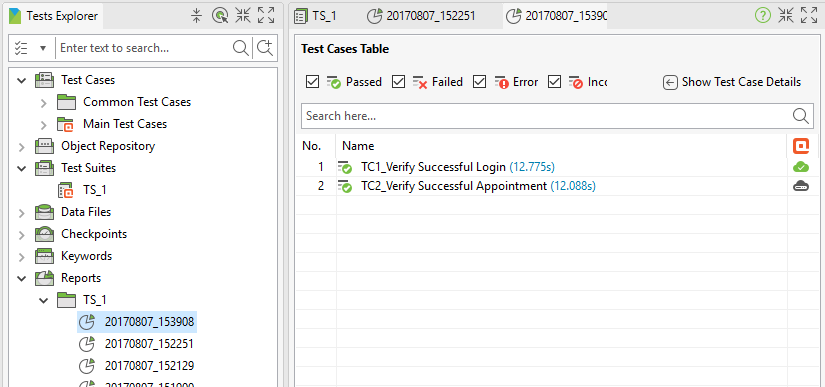Expand the Keywords node
Viewport: 825px width, 387px height.
tap(22, 257)
